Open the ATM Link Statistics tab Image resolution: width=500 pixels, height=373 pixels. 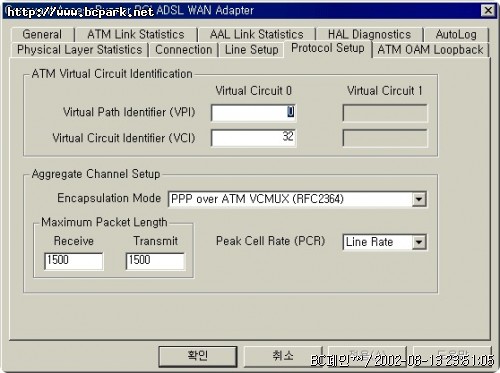point(136,34)
